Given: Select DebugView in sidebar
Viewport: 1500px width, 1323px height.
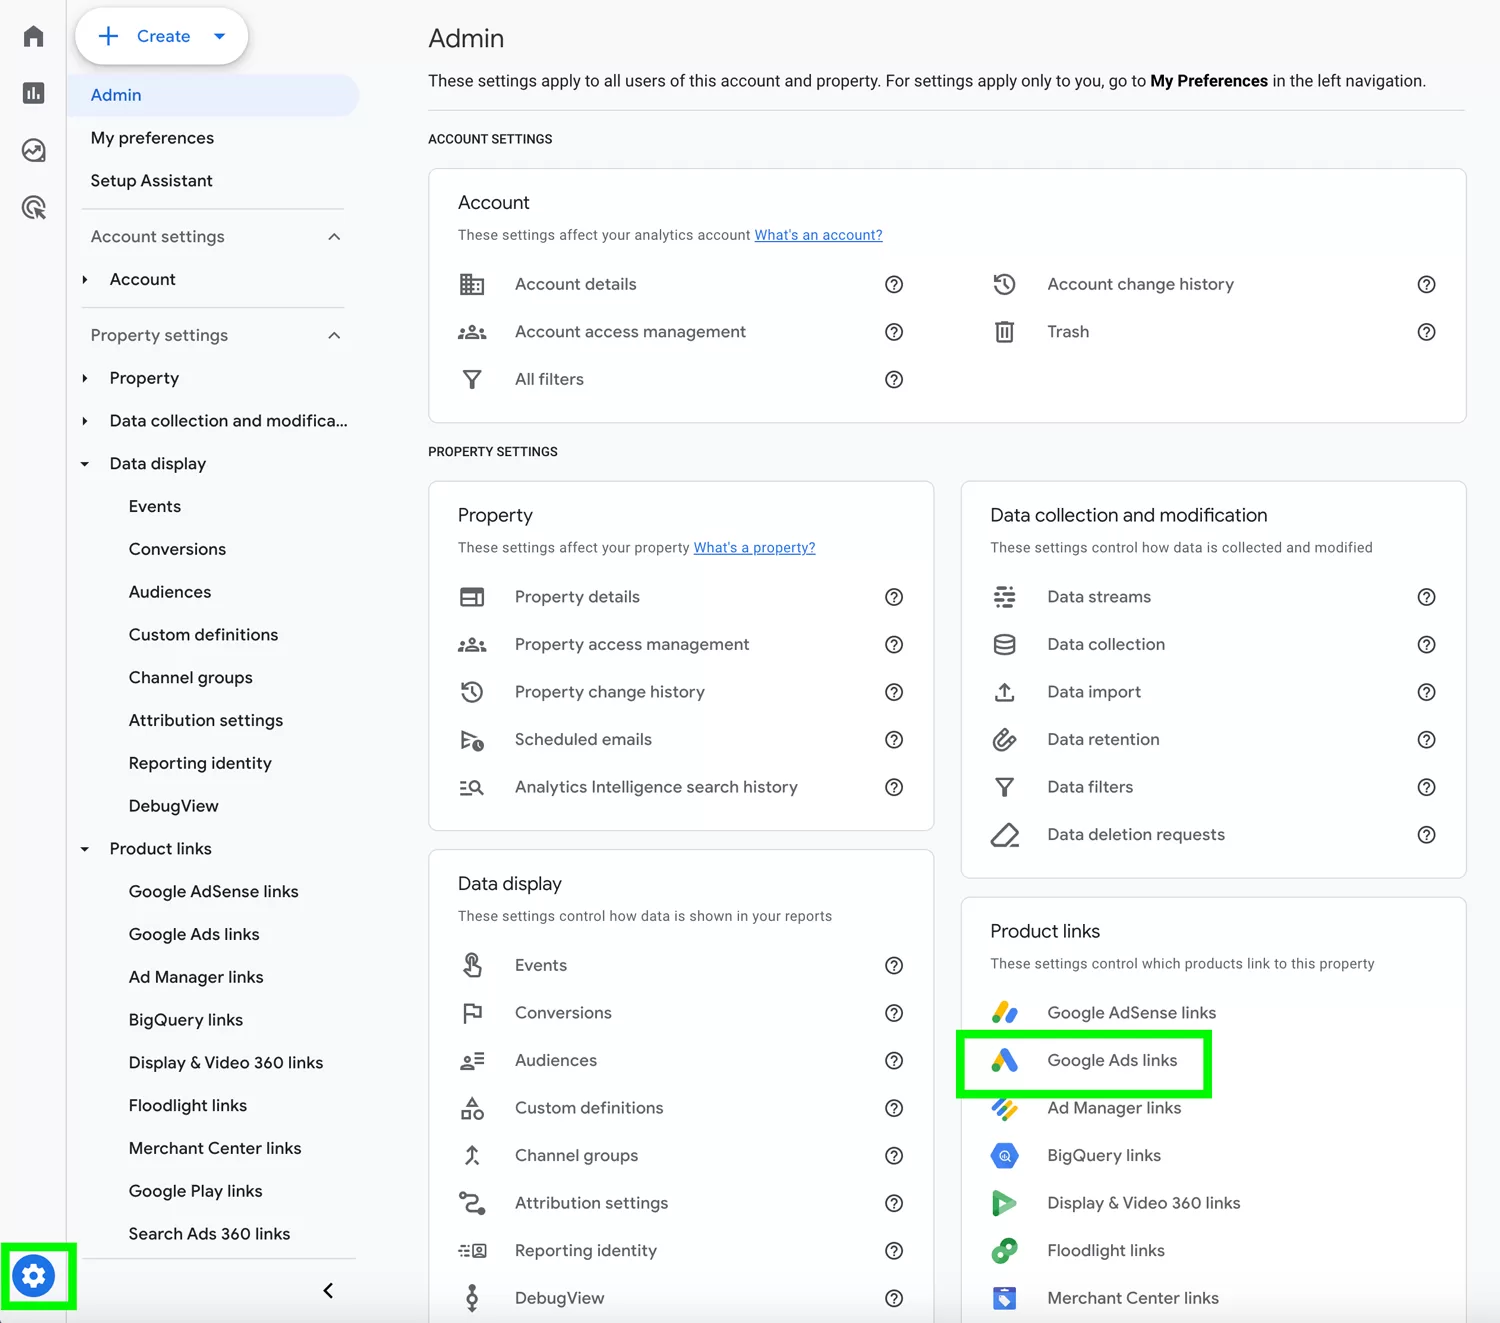Looking at the screenshot, I should (173, 806).
